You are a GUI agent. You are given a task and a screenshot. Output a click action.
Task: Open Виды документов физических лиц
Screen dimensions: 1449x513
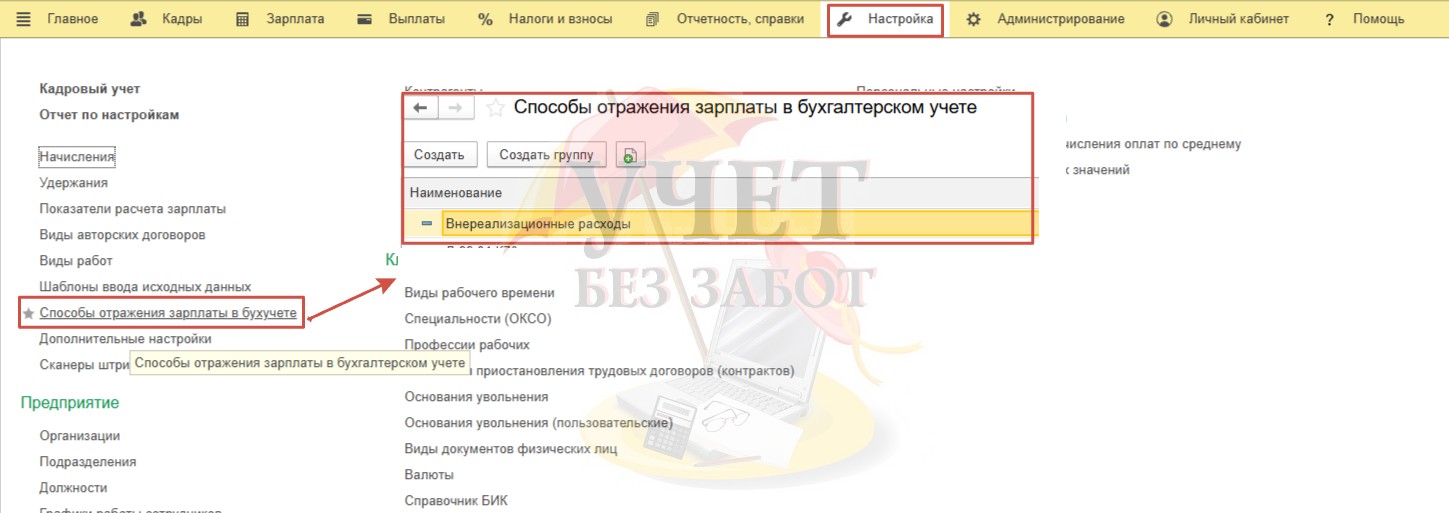(510, 448)
